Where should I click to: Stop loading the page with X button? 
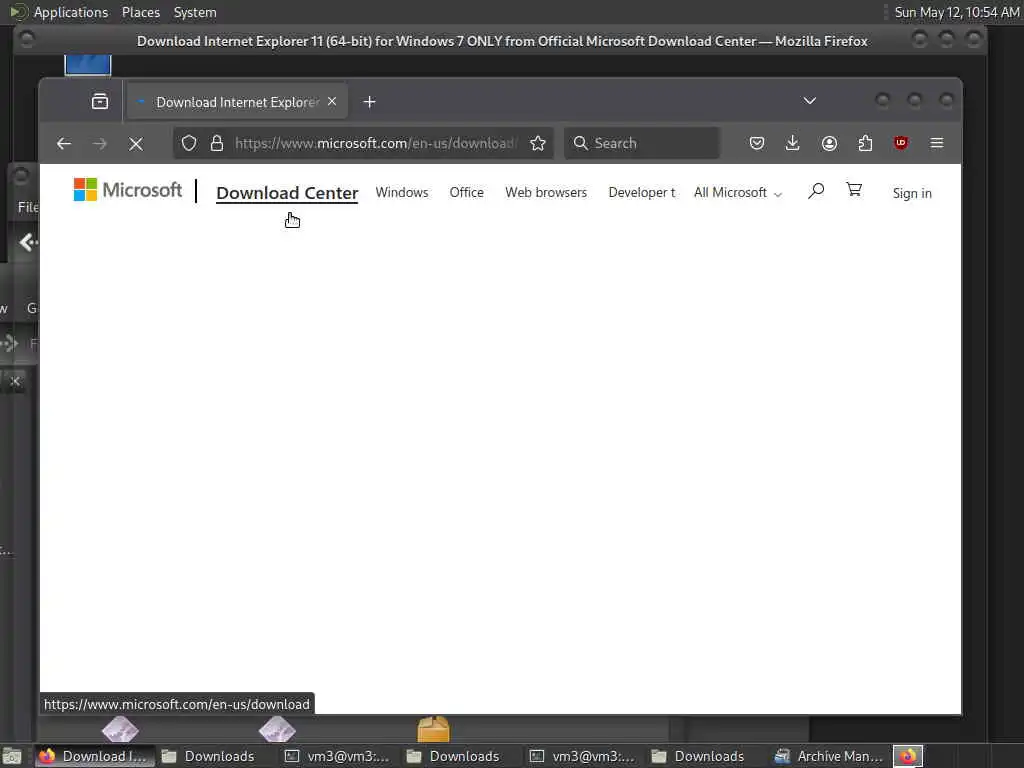(x=136, y=143)
